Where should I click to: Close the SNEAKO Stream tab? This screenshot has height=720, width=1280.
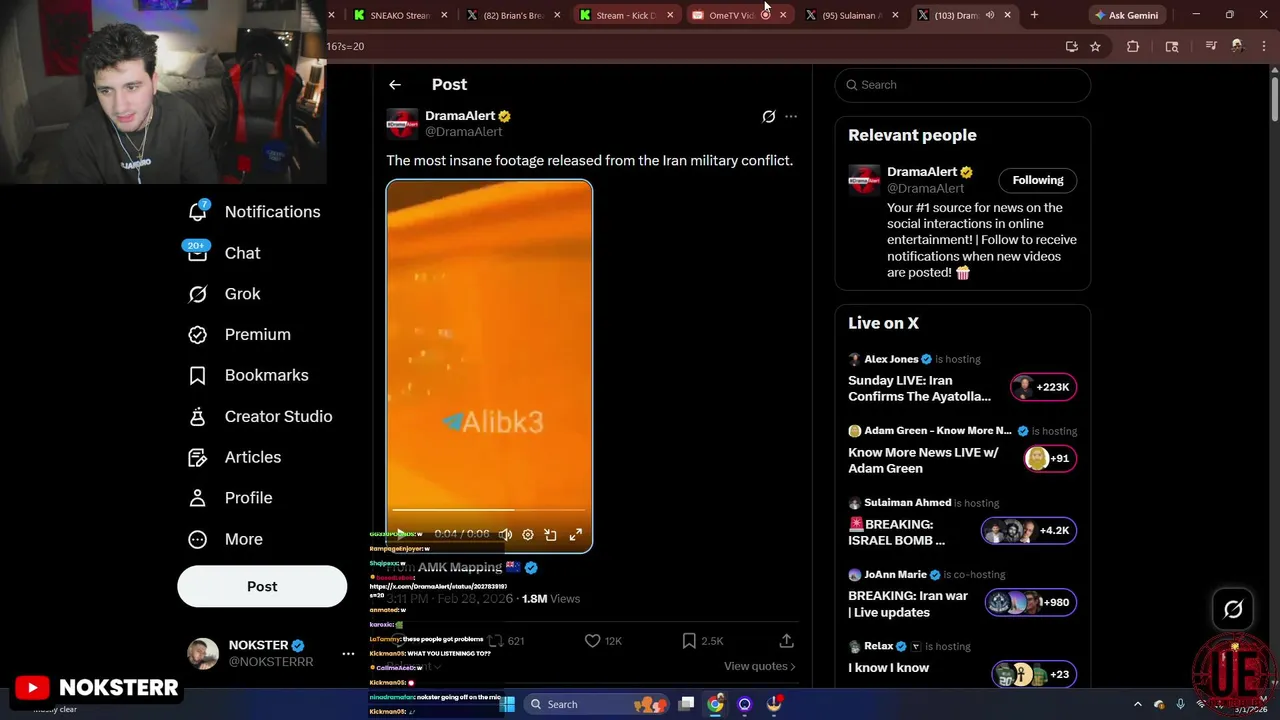click(x=444, y=15)
